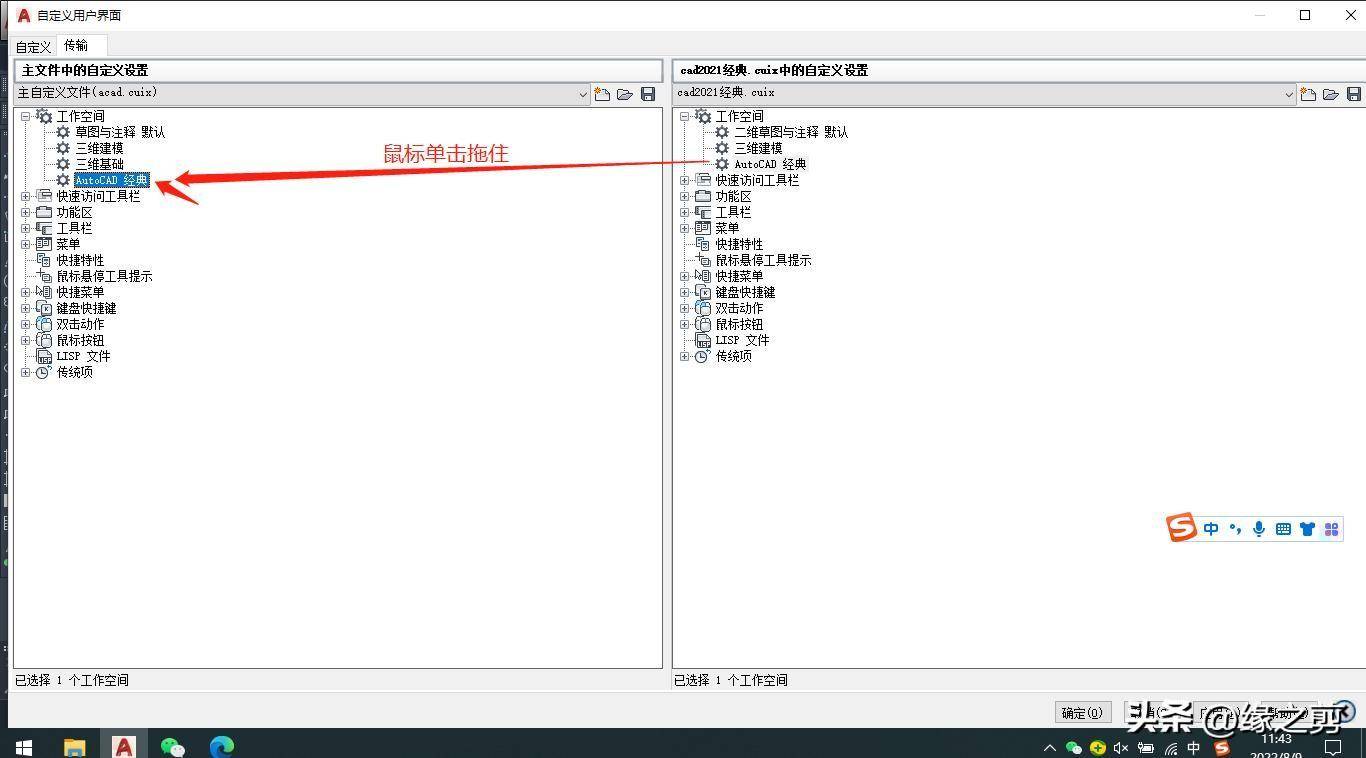
Task: Click 确定(O) button
Action: click(x=1082, y=713)
